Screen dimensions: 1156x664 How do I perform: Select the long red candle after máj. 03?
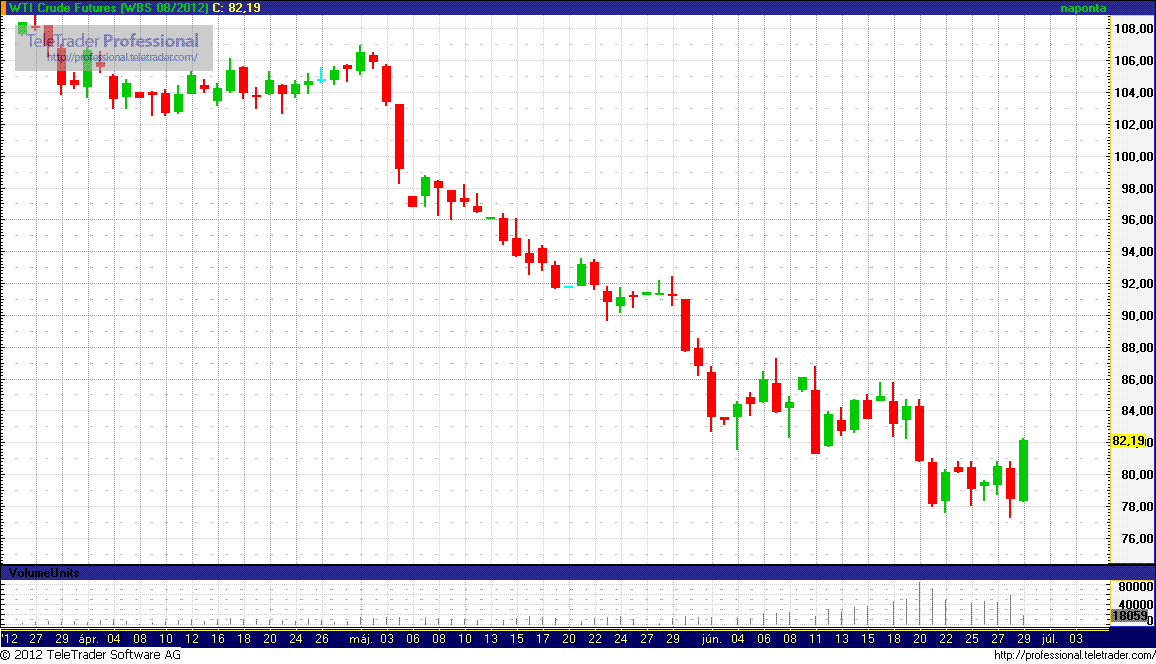[399, 137]
